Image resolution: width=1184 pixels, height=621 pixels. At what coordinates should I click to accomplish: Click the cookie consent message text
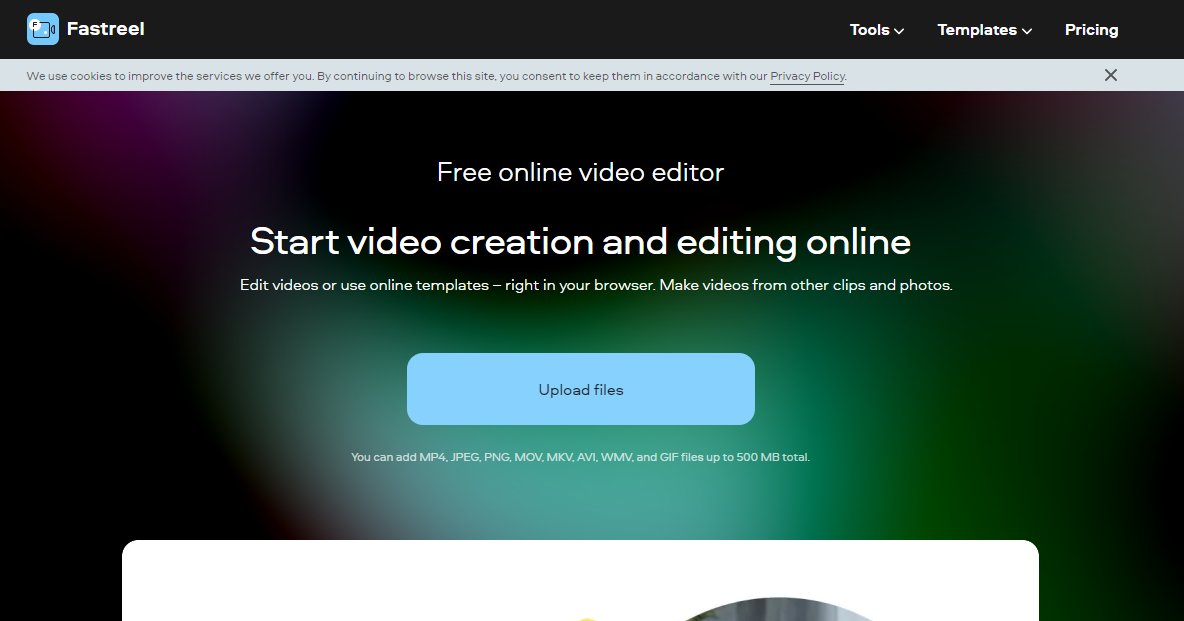[436, 76]
